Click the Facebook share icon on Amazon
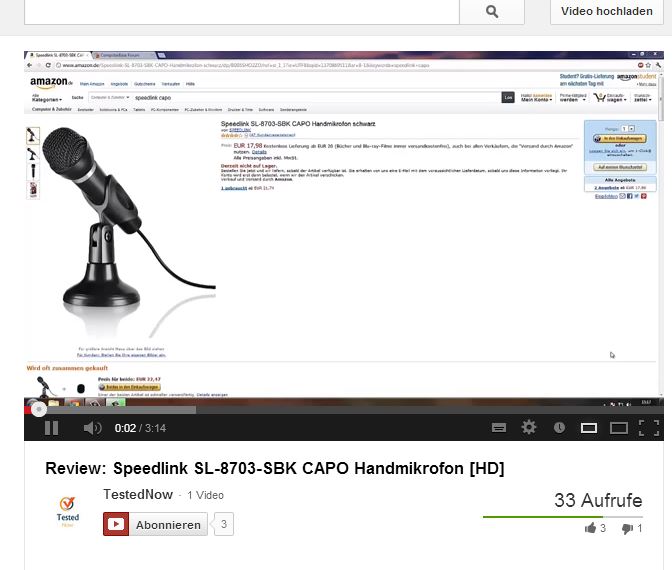672x570 pixels. coord(630,196)
